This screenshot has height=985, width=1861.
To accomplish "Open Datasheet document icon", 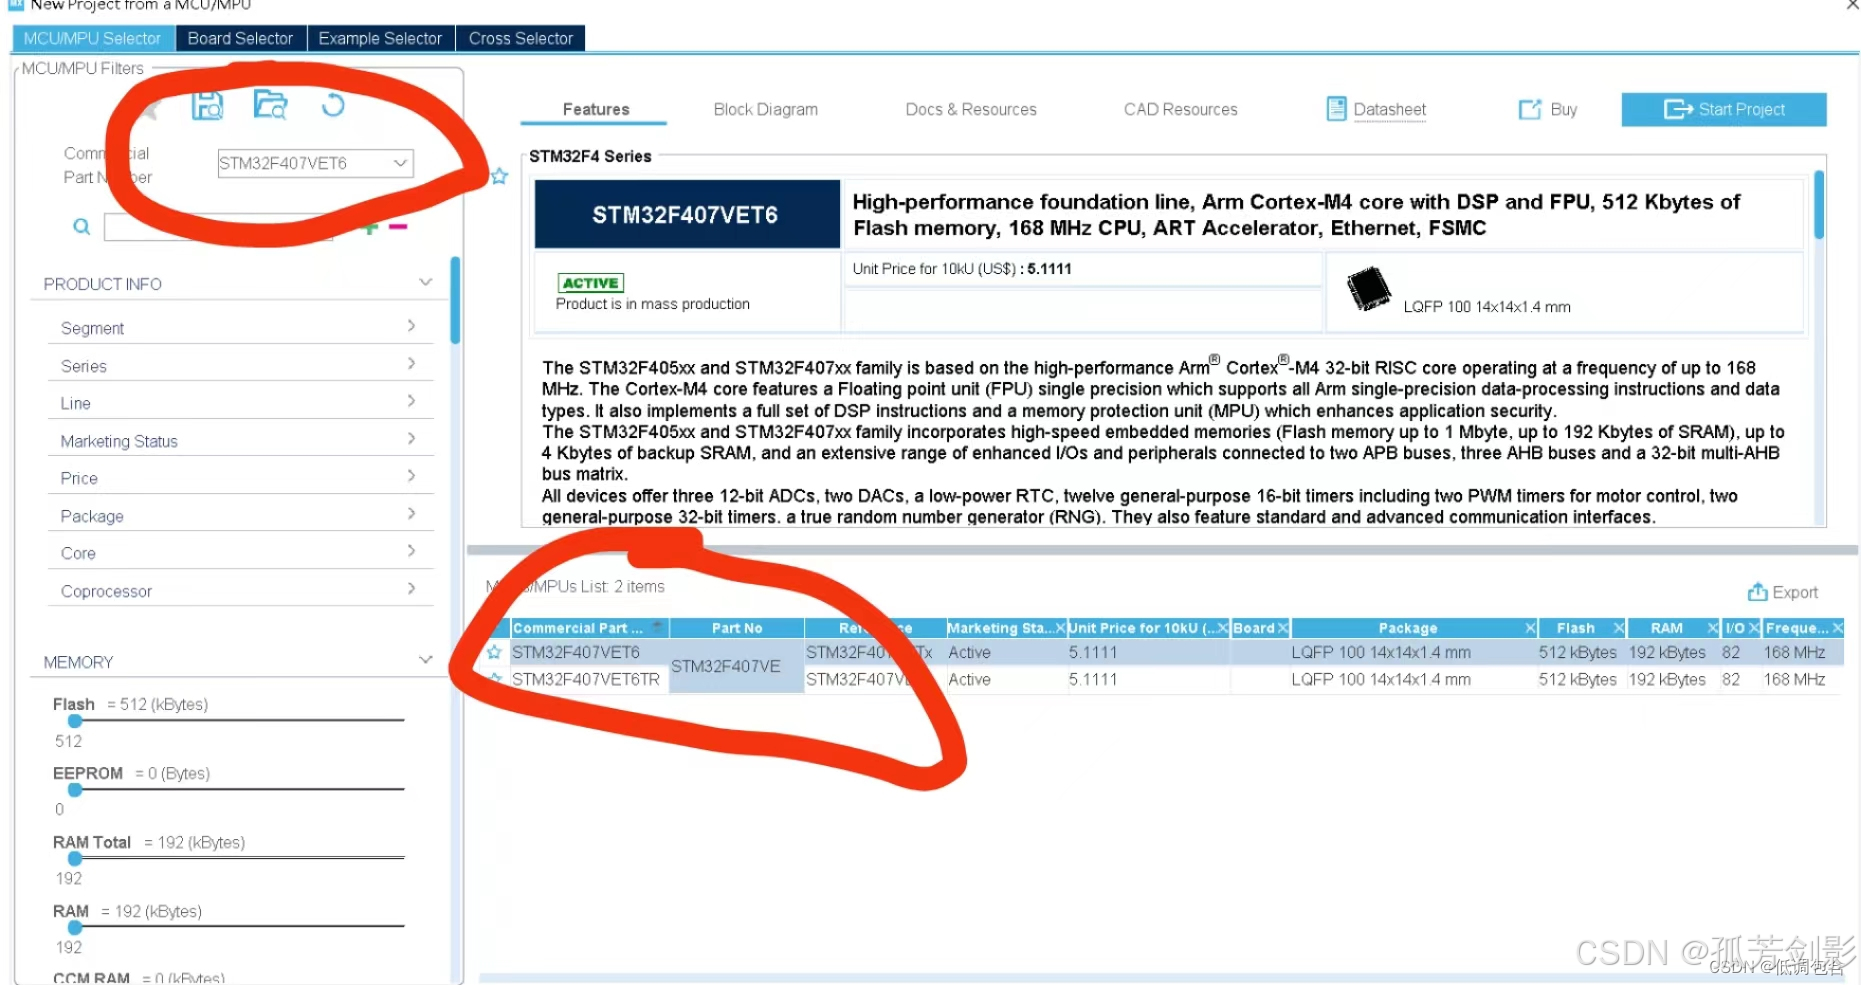I will 1336,109.
